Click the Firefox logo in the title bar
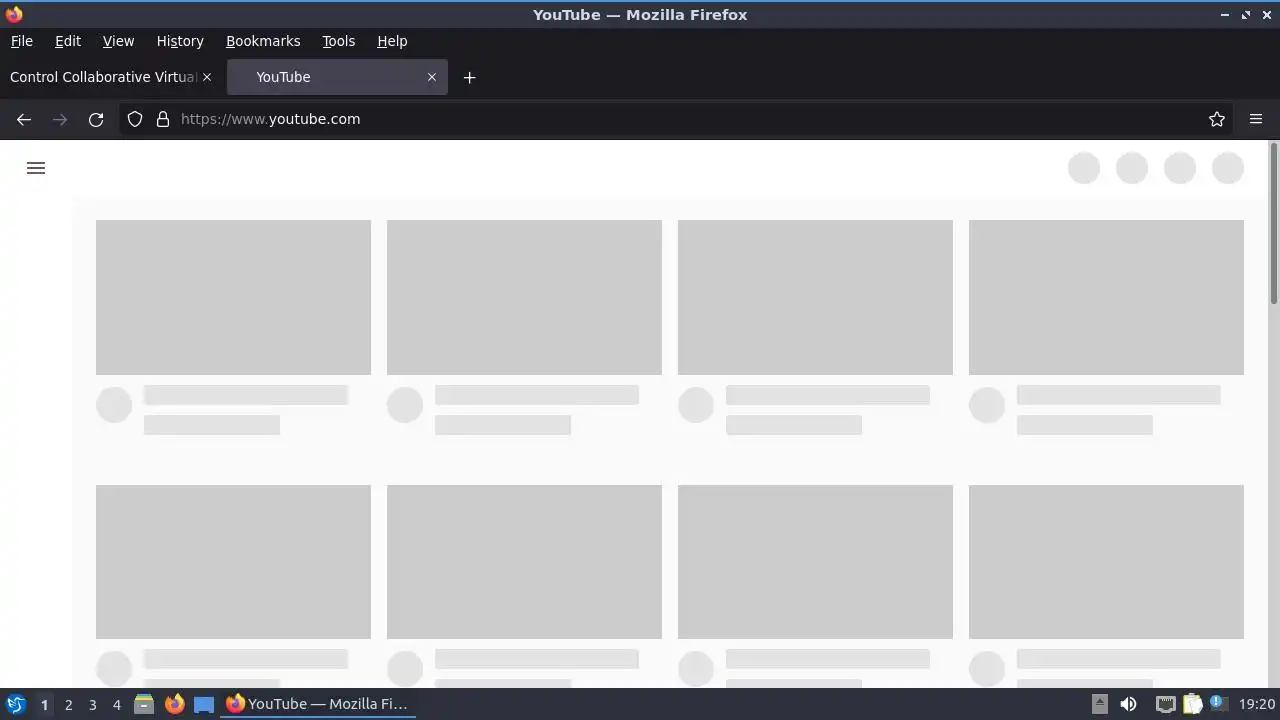 [14, 14]
